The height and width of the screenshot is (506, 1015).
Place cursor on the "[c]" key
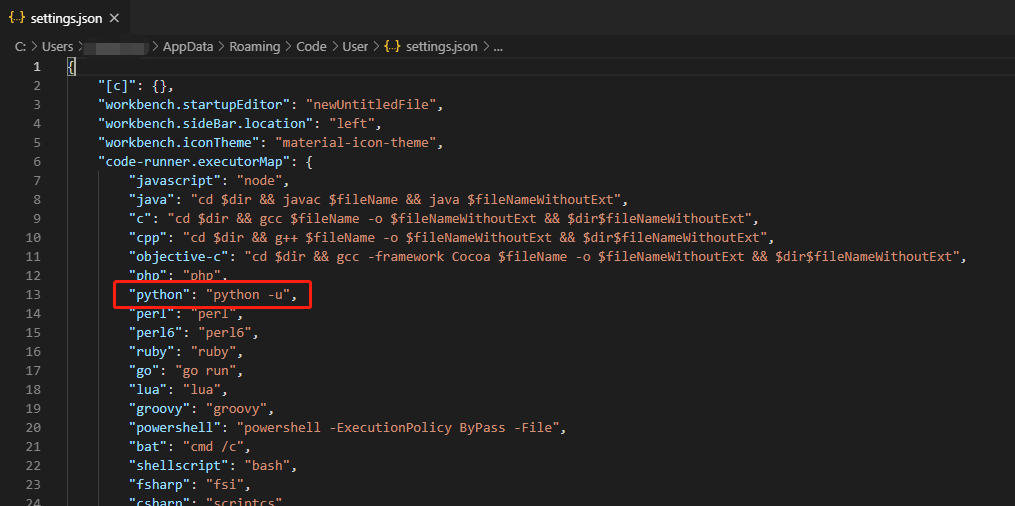tap(117, 85)
